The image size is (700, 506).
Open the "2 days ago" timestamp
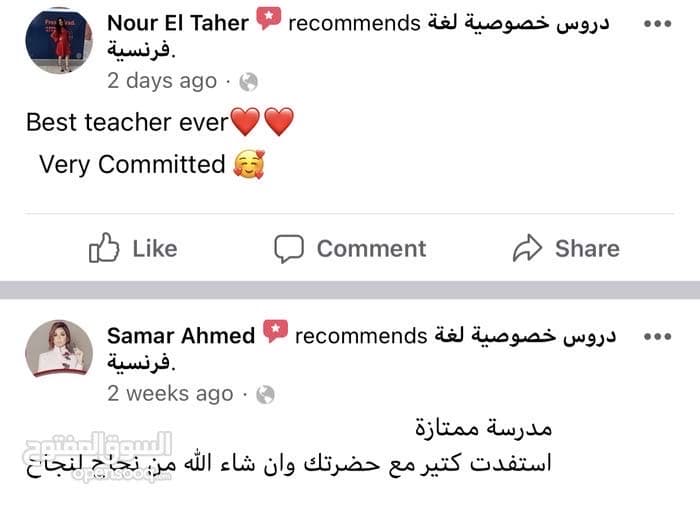(161, 81)
